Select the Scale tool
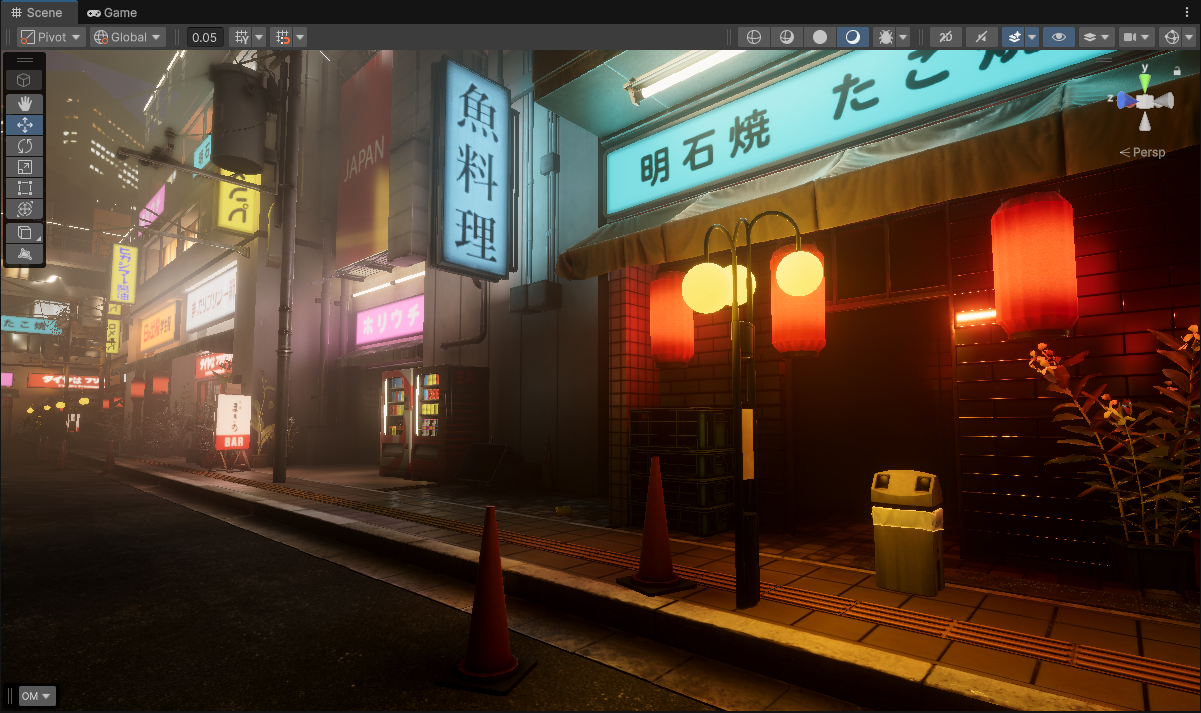This screenshot has height=713, width=1201. tap(23, 167)
